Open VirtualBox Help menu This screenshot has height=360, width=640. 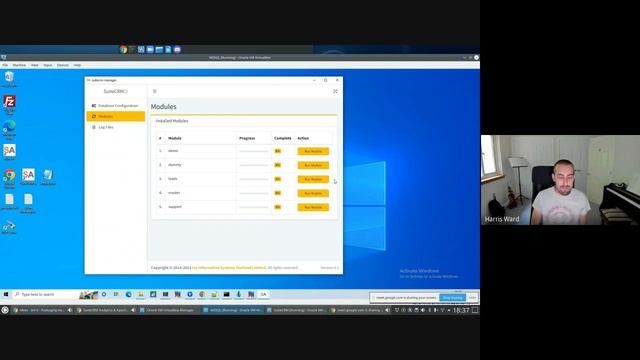pyautogui.click(x=77, y=65)
